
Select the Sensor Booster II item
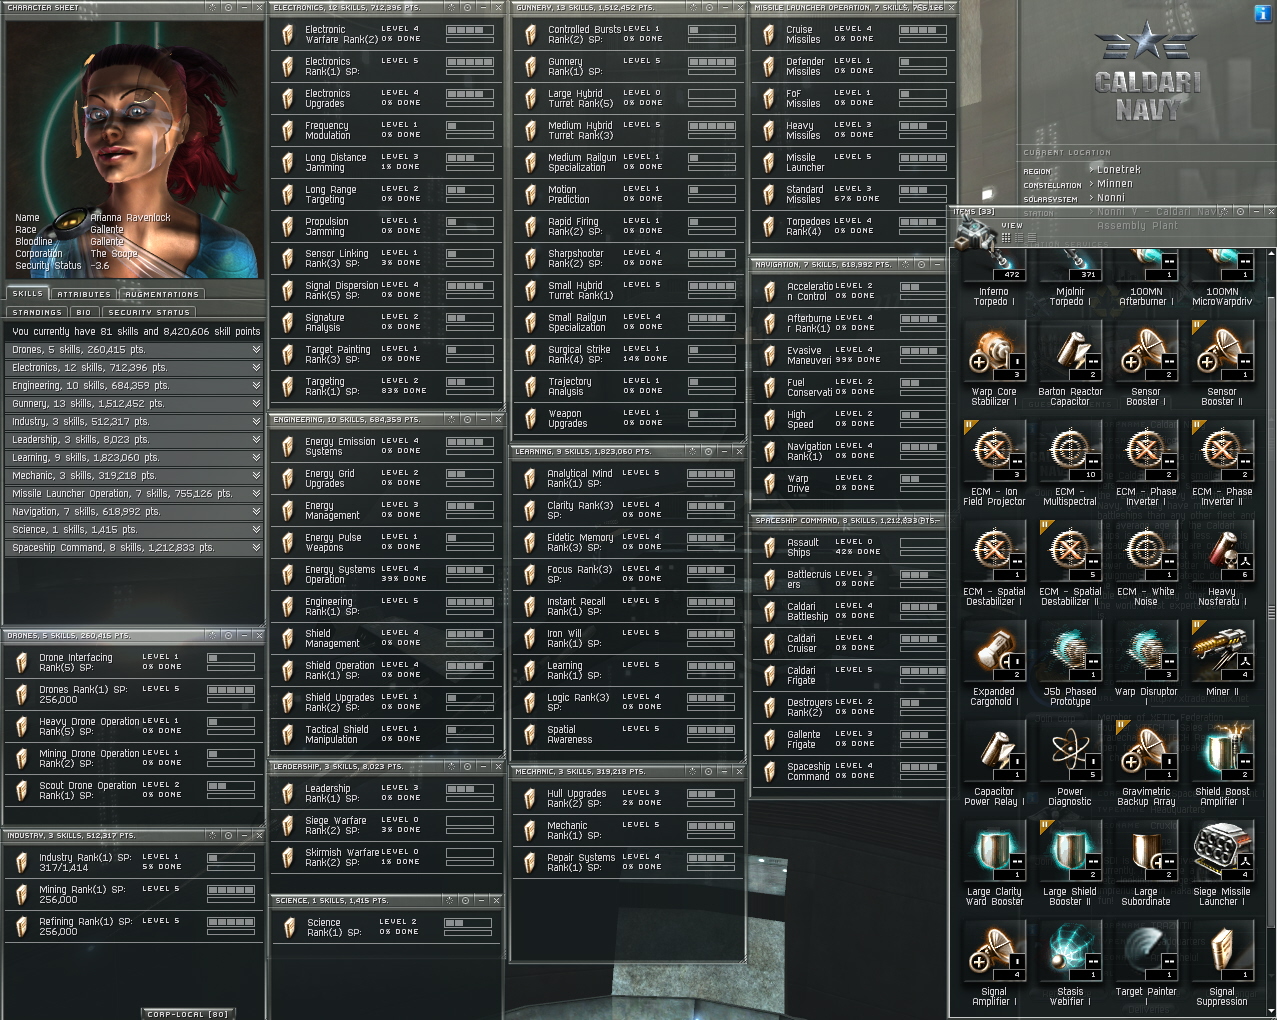[x=1222, y=364]
